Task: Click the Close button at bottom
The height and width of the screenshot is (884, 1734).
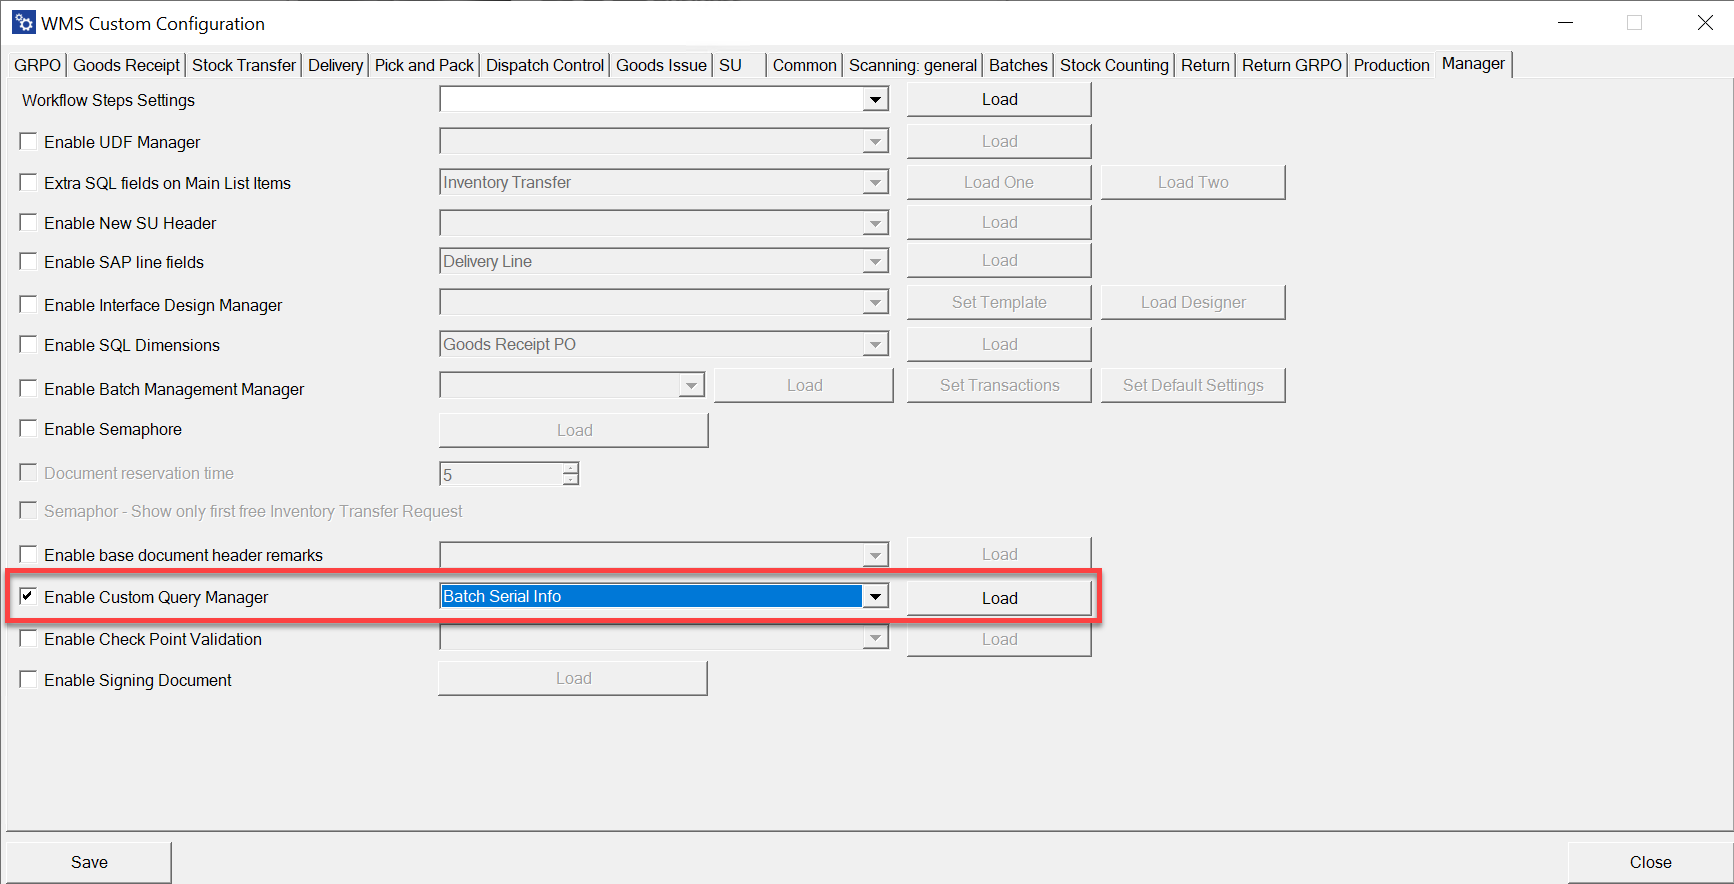Action: [1650, 862]
